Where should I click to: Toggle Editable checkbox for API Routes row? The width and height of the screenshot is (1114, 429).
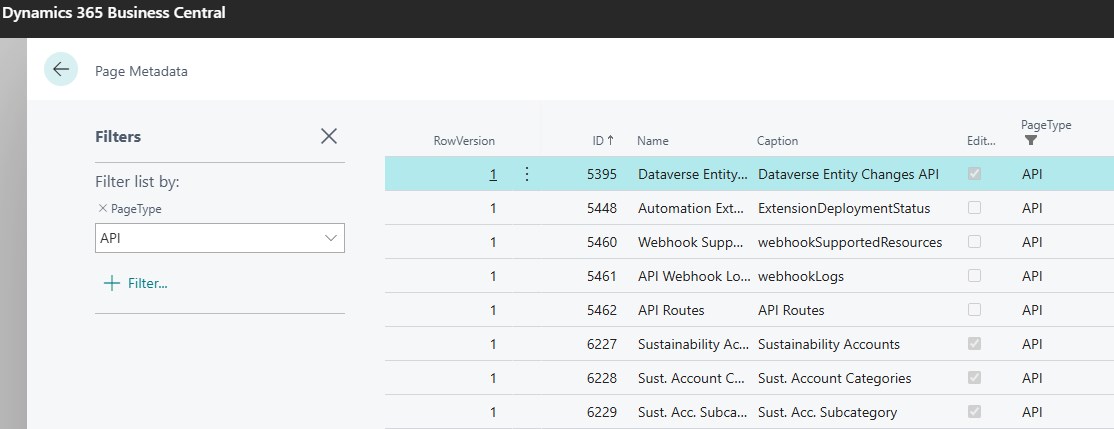[x=974, y=310]
